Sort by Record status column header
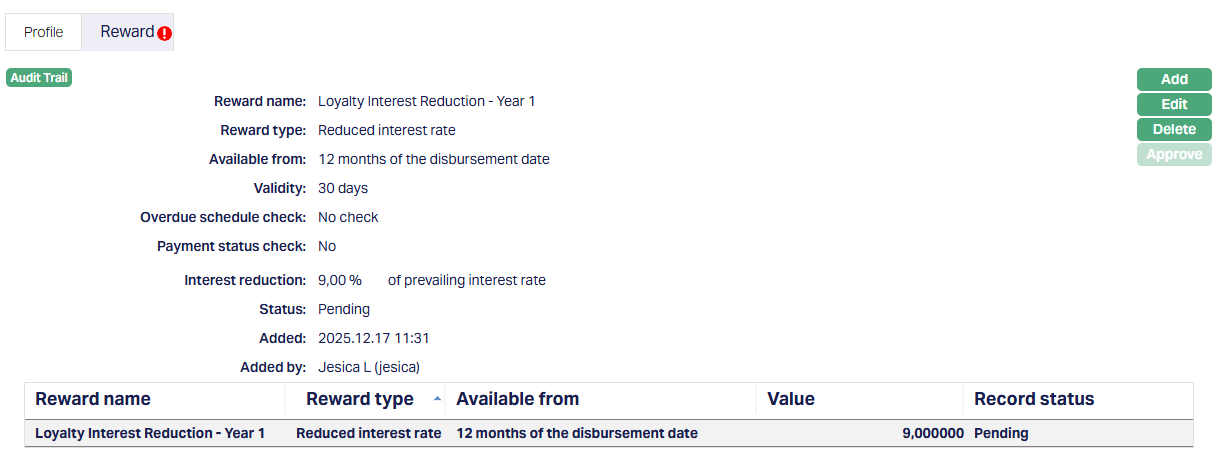 (x=1034, y=399)
